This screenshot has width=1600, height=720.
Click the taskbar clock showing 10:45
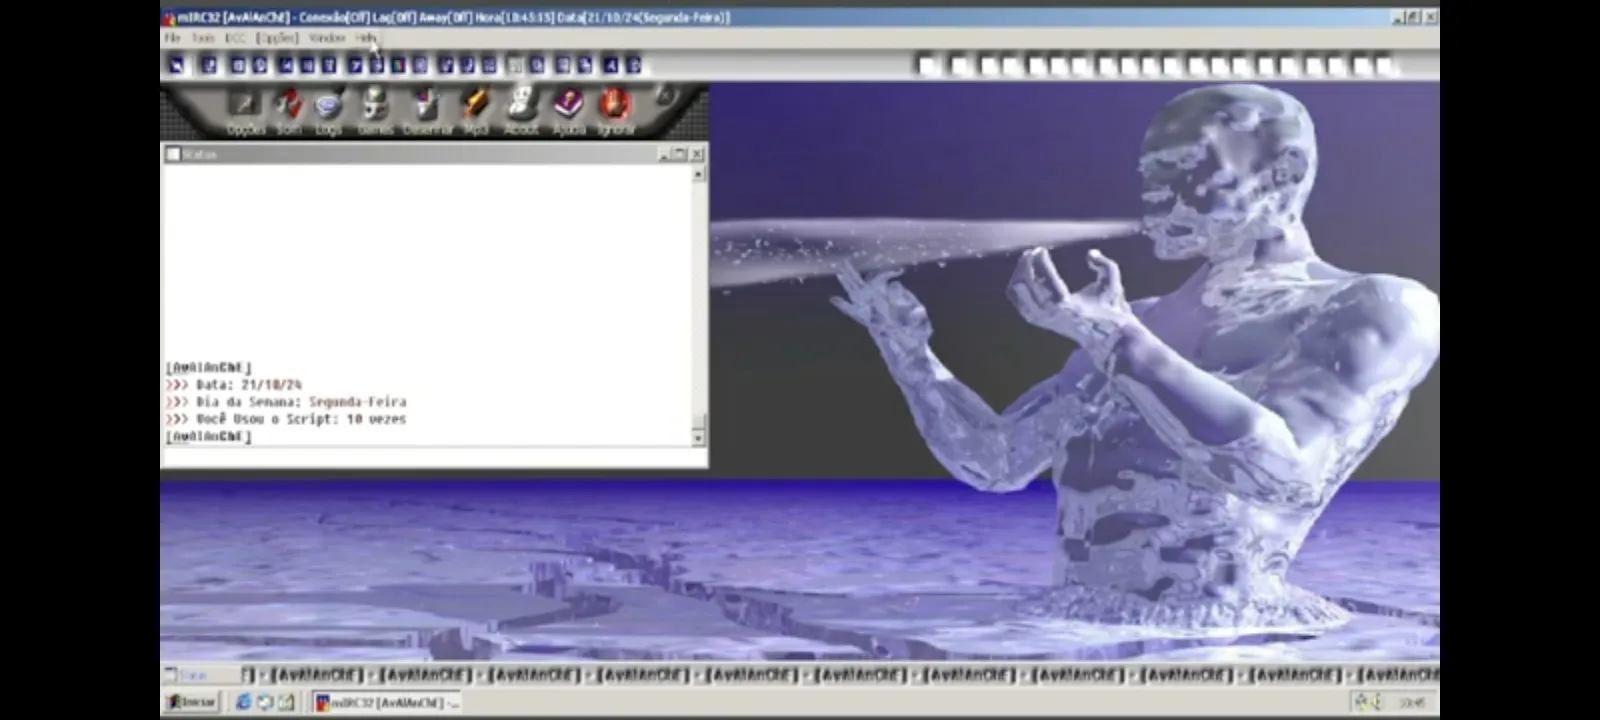point(1412,703)
